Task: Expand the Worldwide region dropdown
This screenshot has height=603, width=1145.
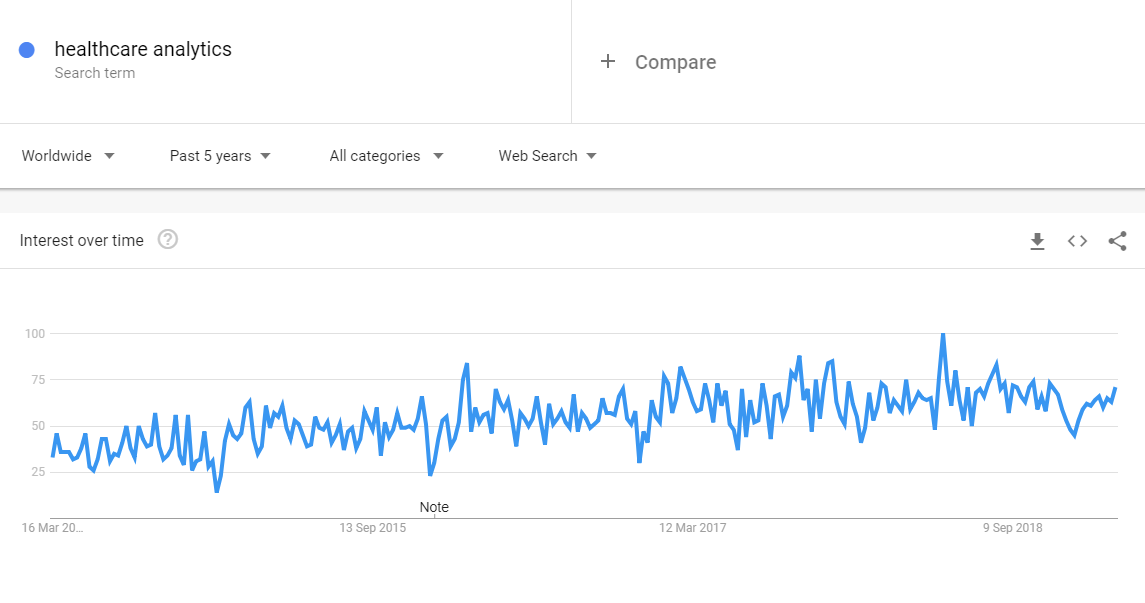Action: pos(68,155)
